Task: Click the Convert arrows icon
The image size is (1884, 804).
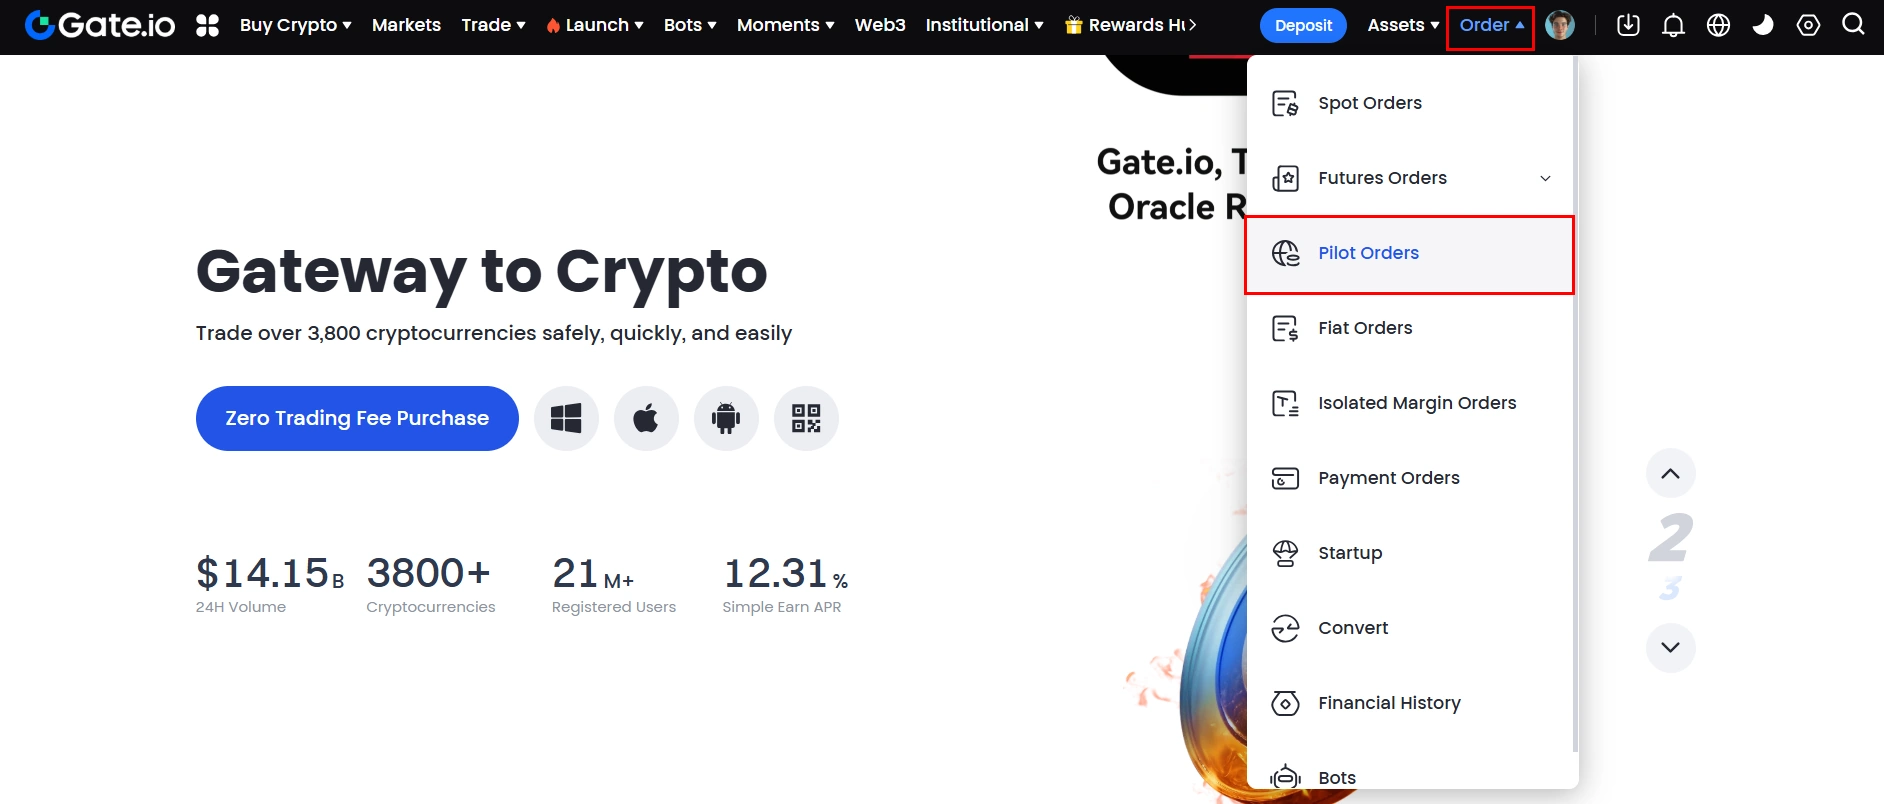Action: (1285, 628)
